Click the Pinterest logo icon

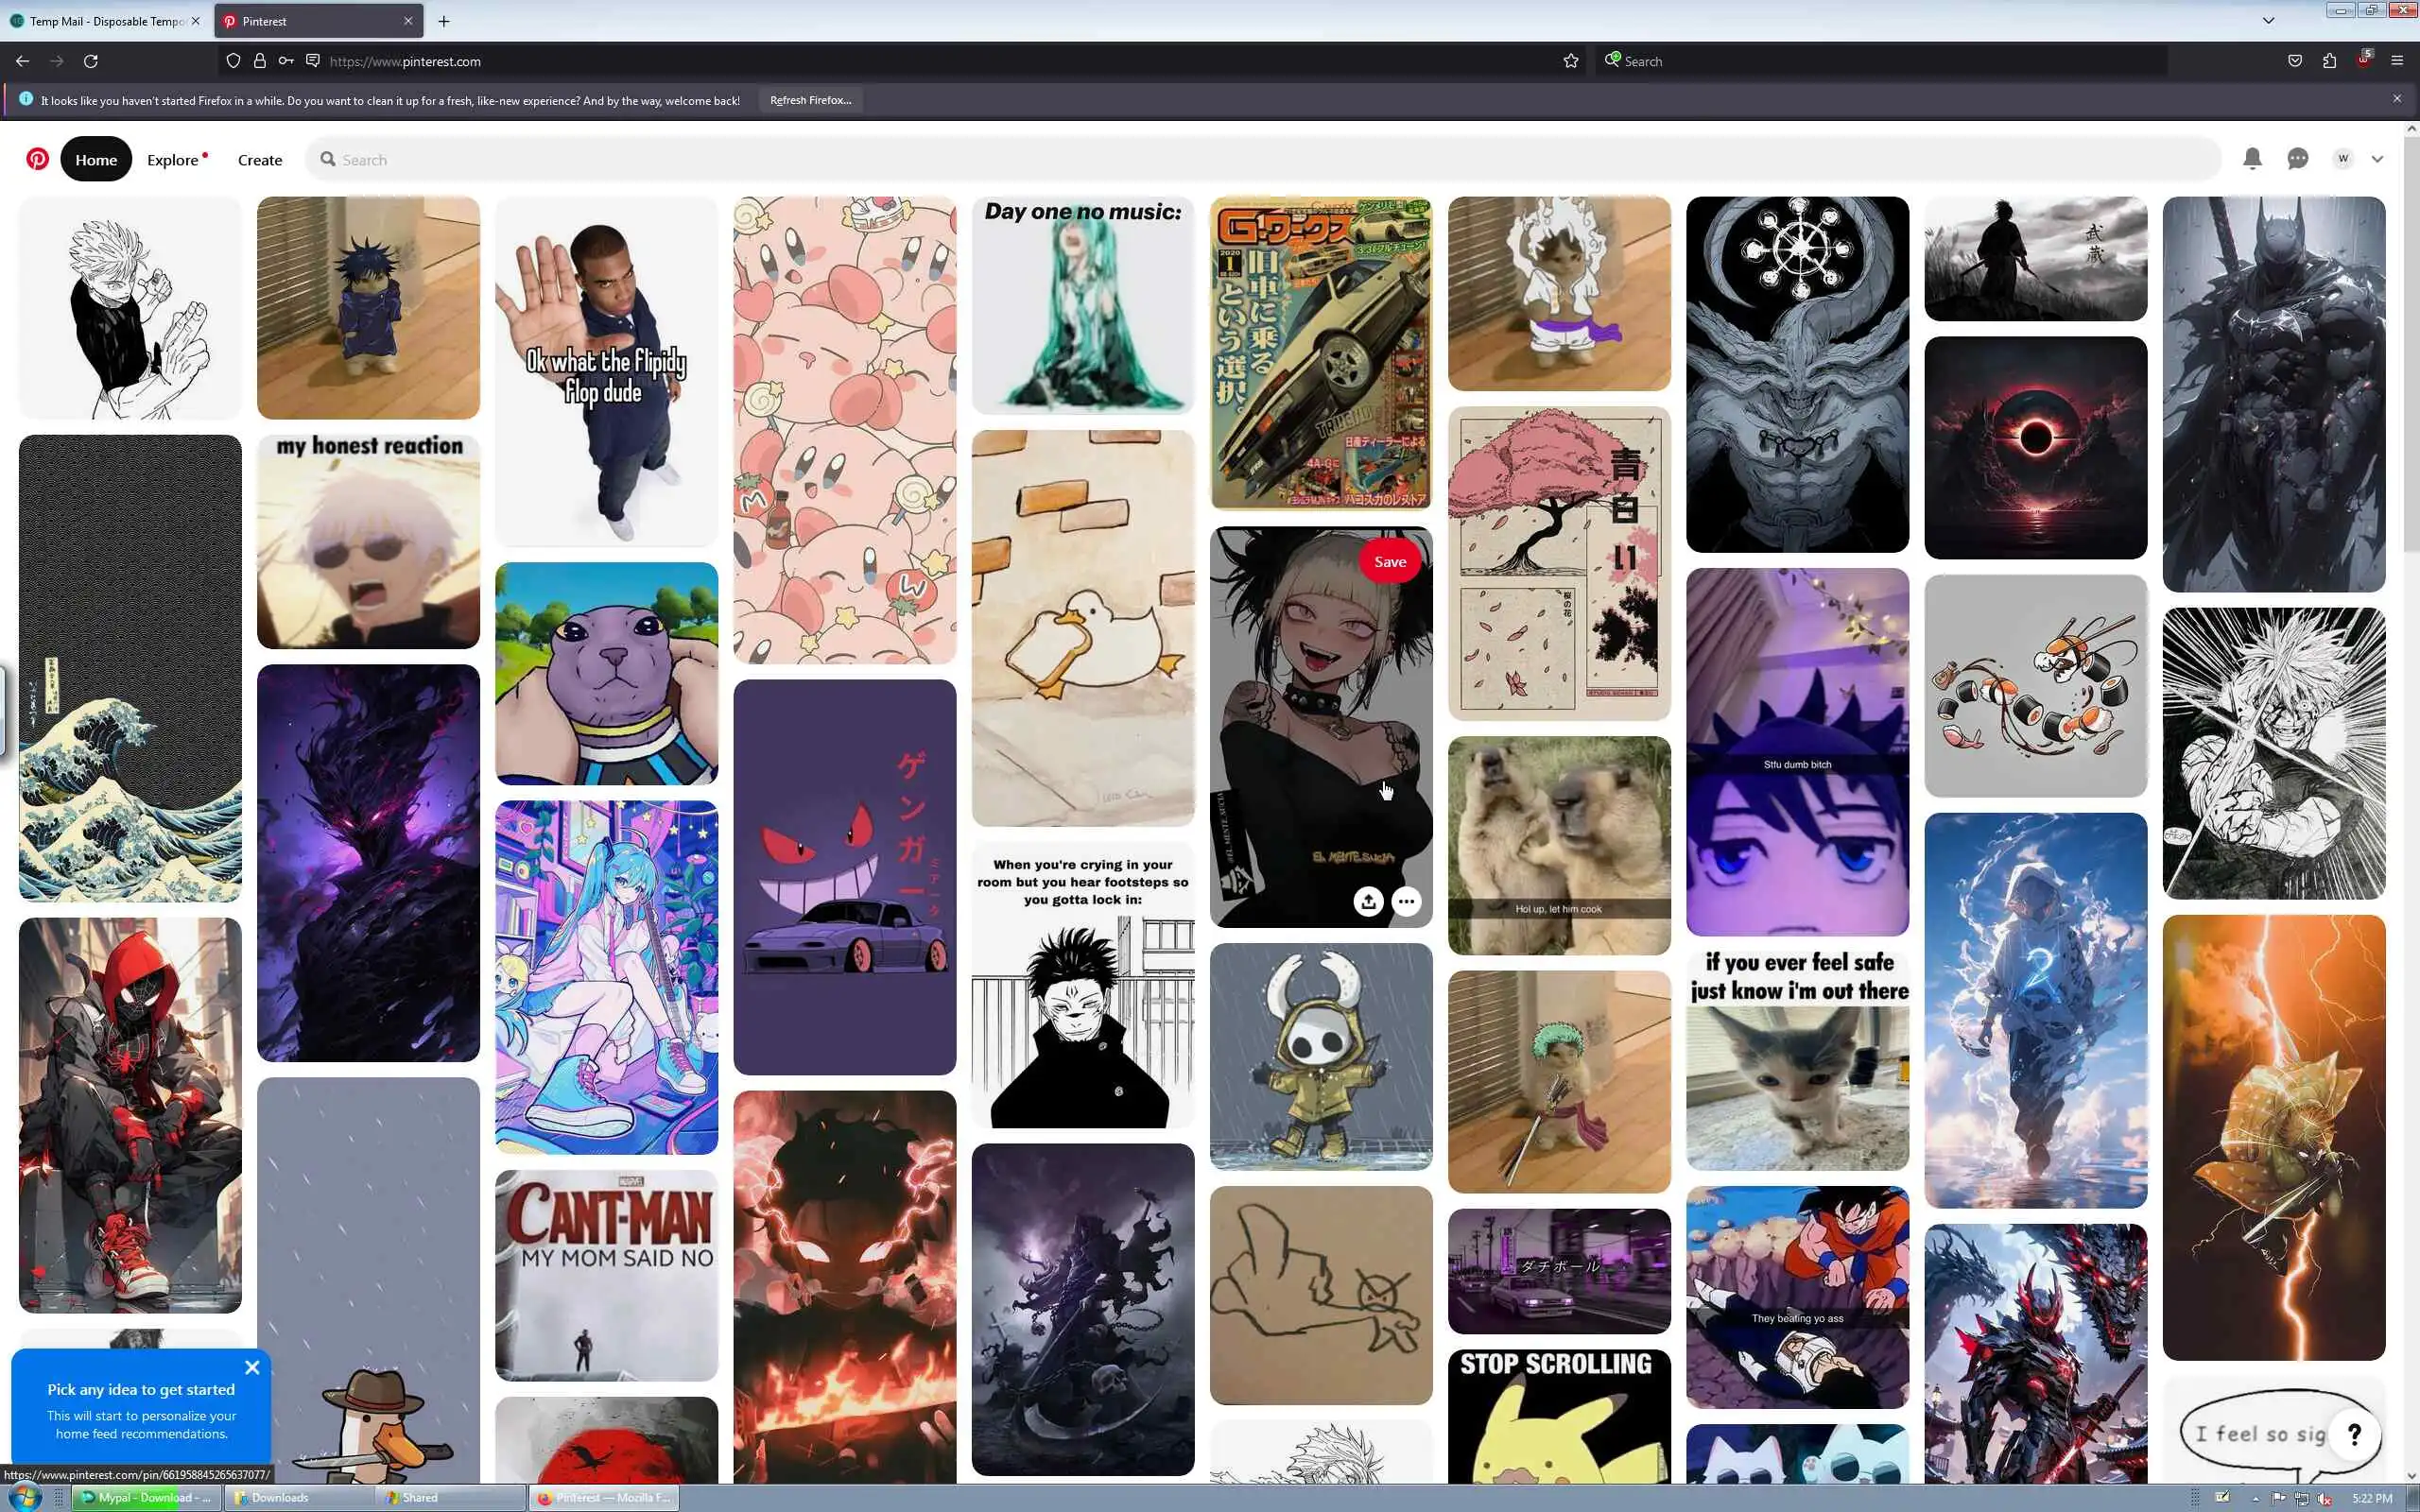coord(38,159)
